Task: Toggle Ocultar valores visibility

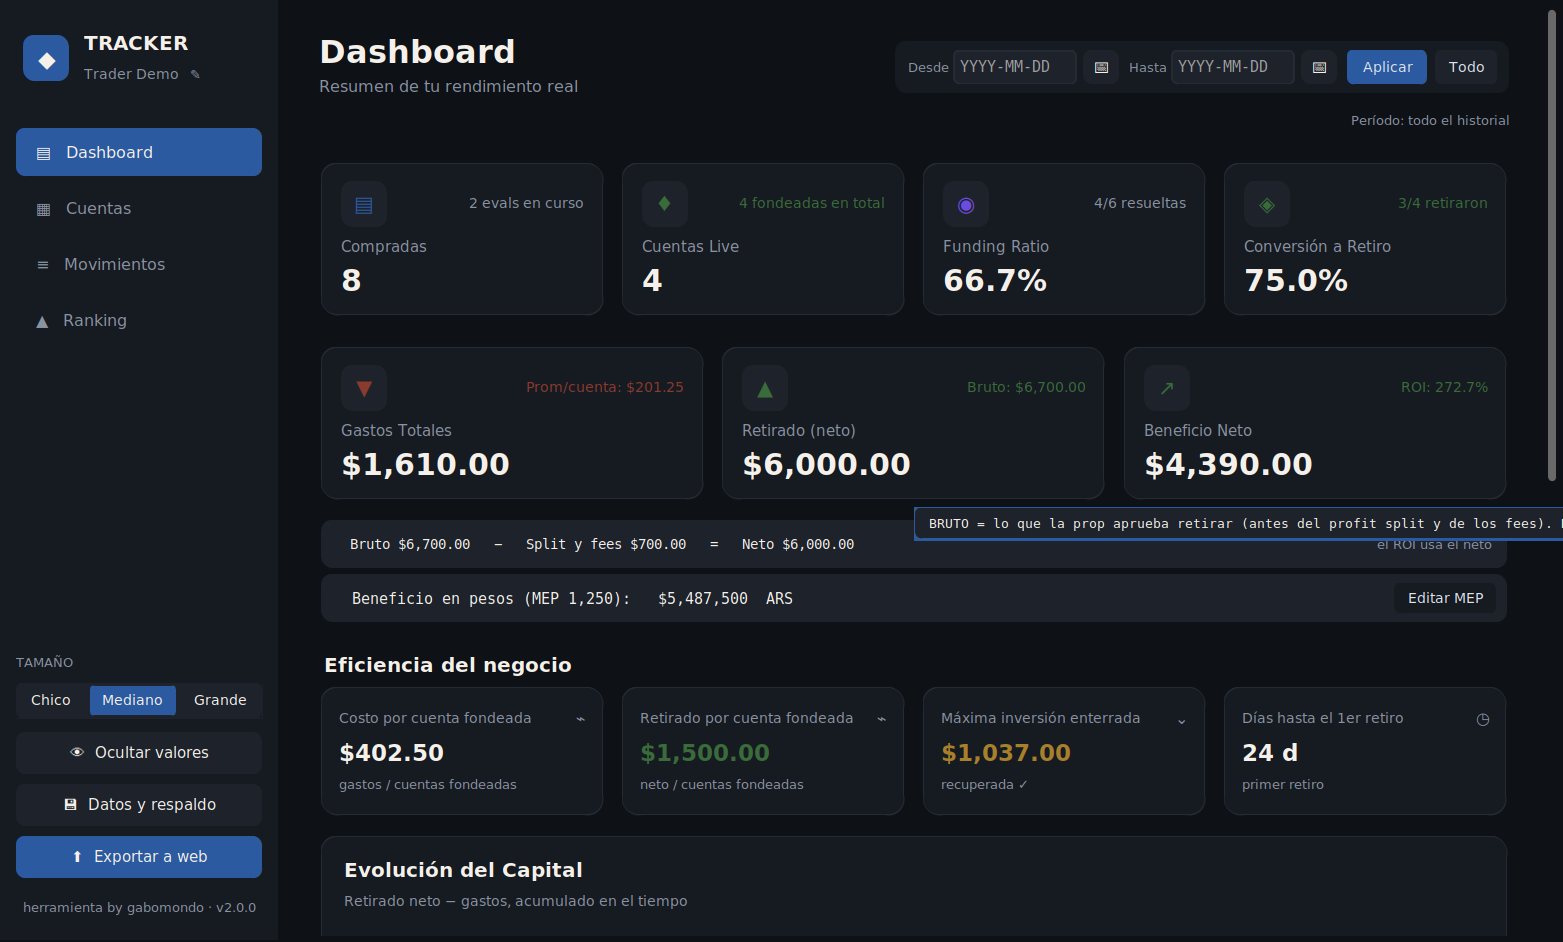Action: click(139, 753)
